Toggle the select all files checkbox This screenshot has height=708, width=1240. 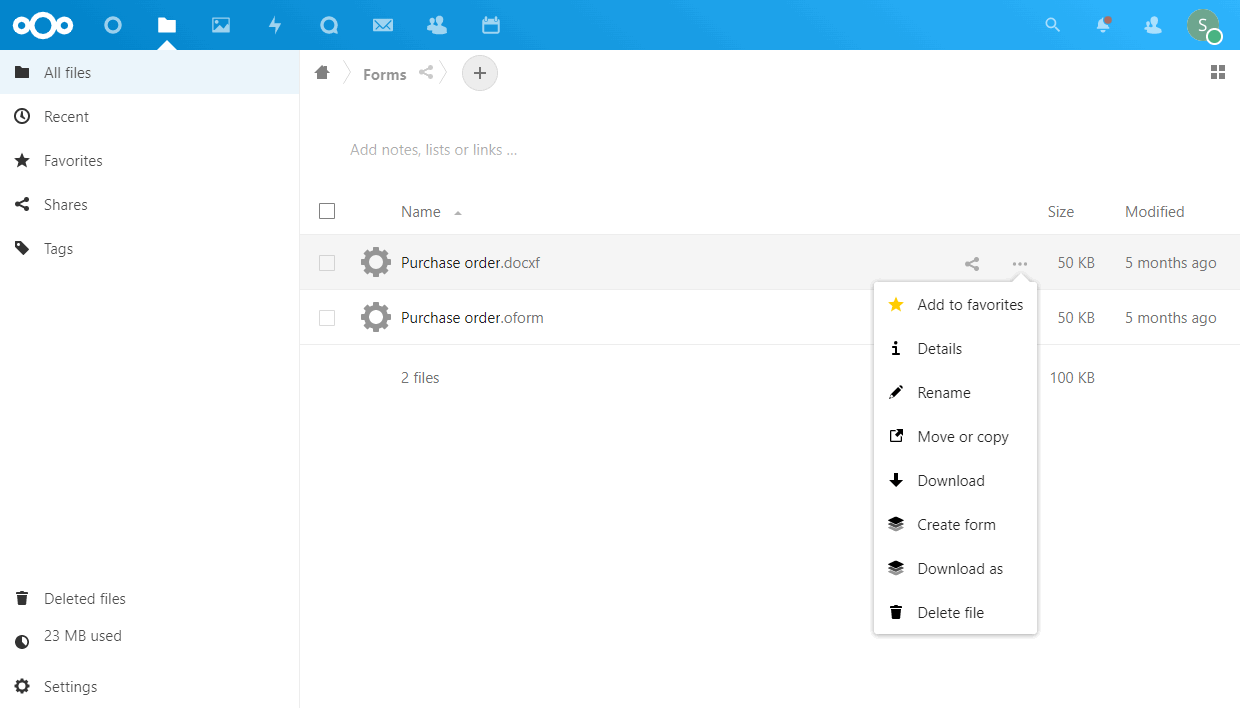point(327,211)
